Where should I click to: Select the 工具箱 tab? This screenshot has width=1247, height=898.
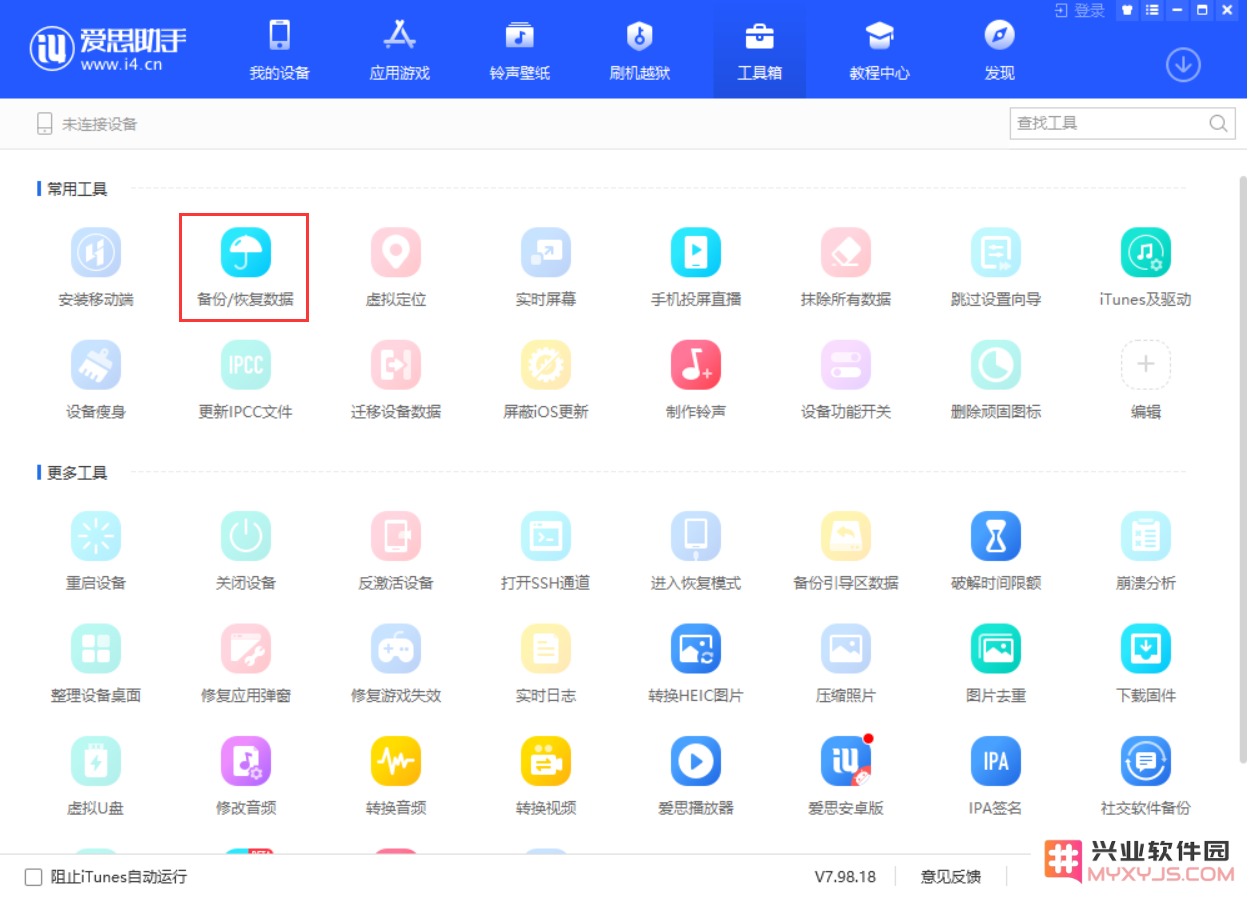(x=760, y=50)
